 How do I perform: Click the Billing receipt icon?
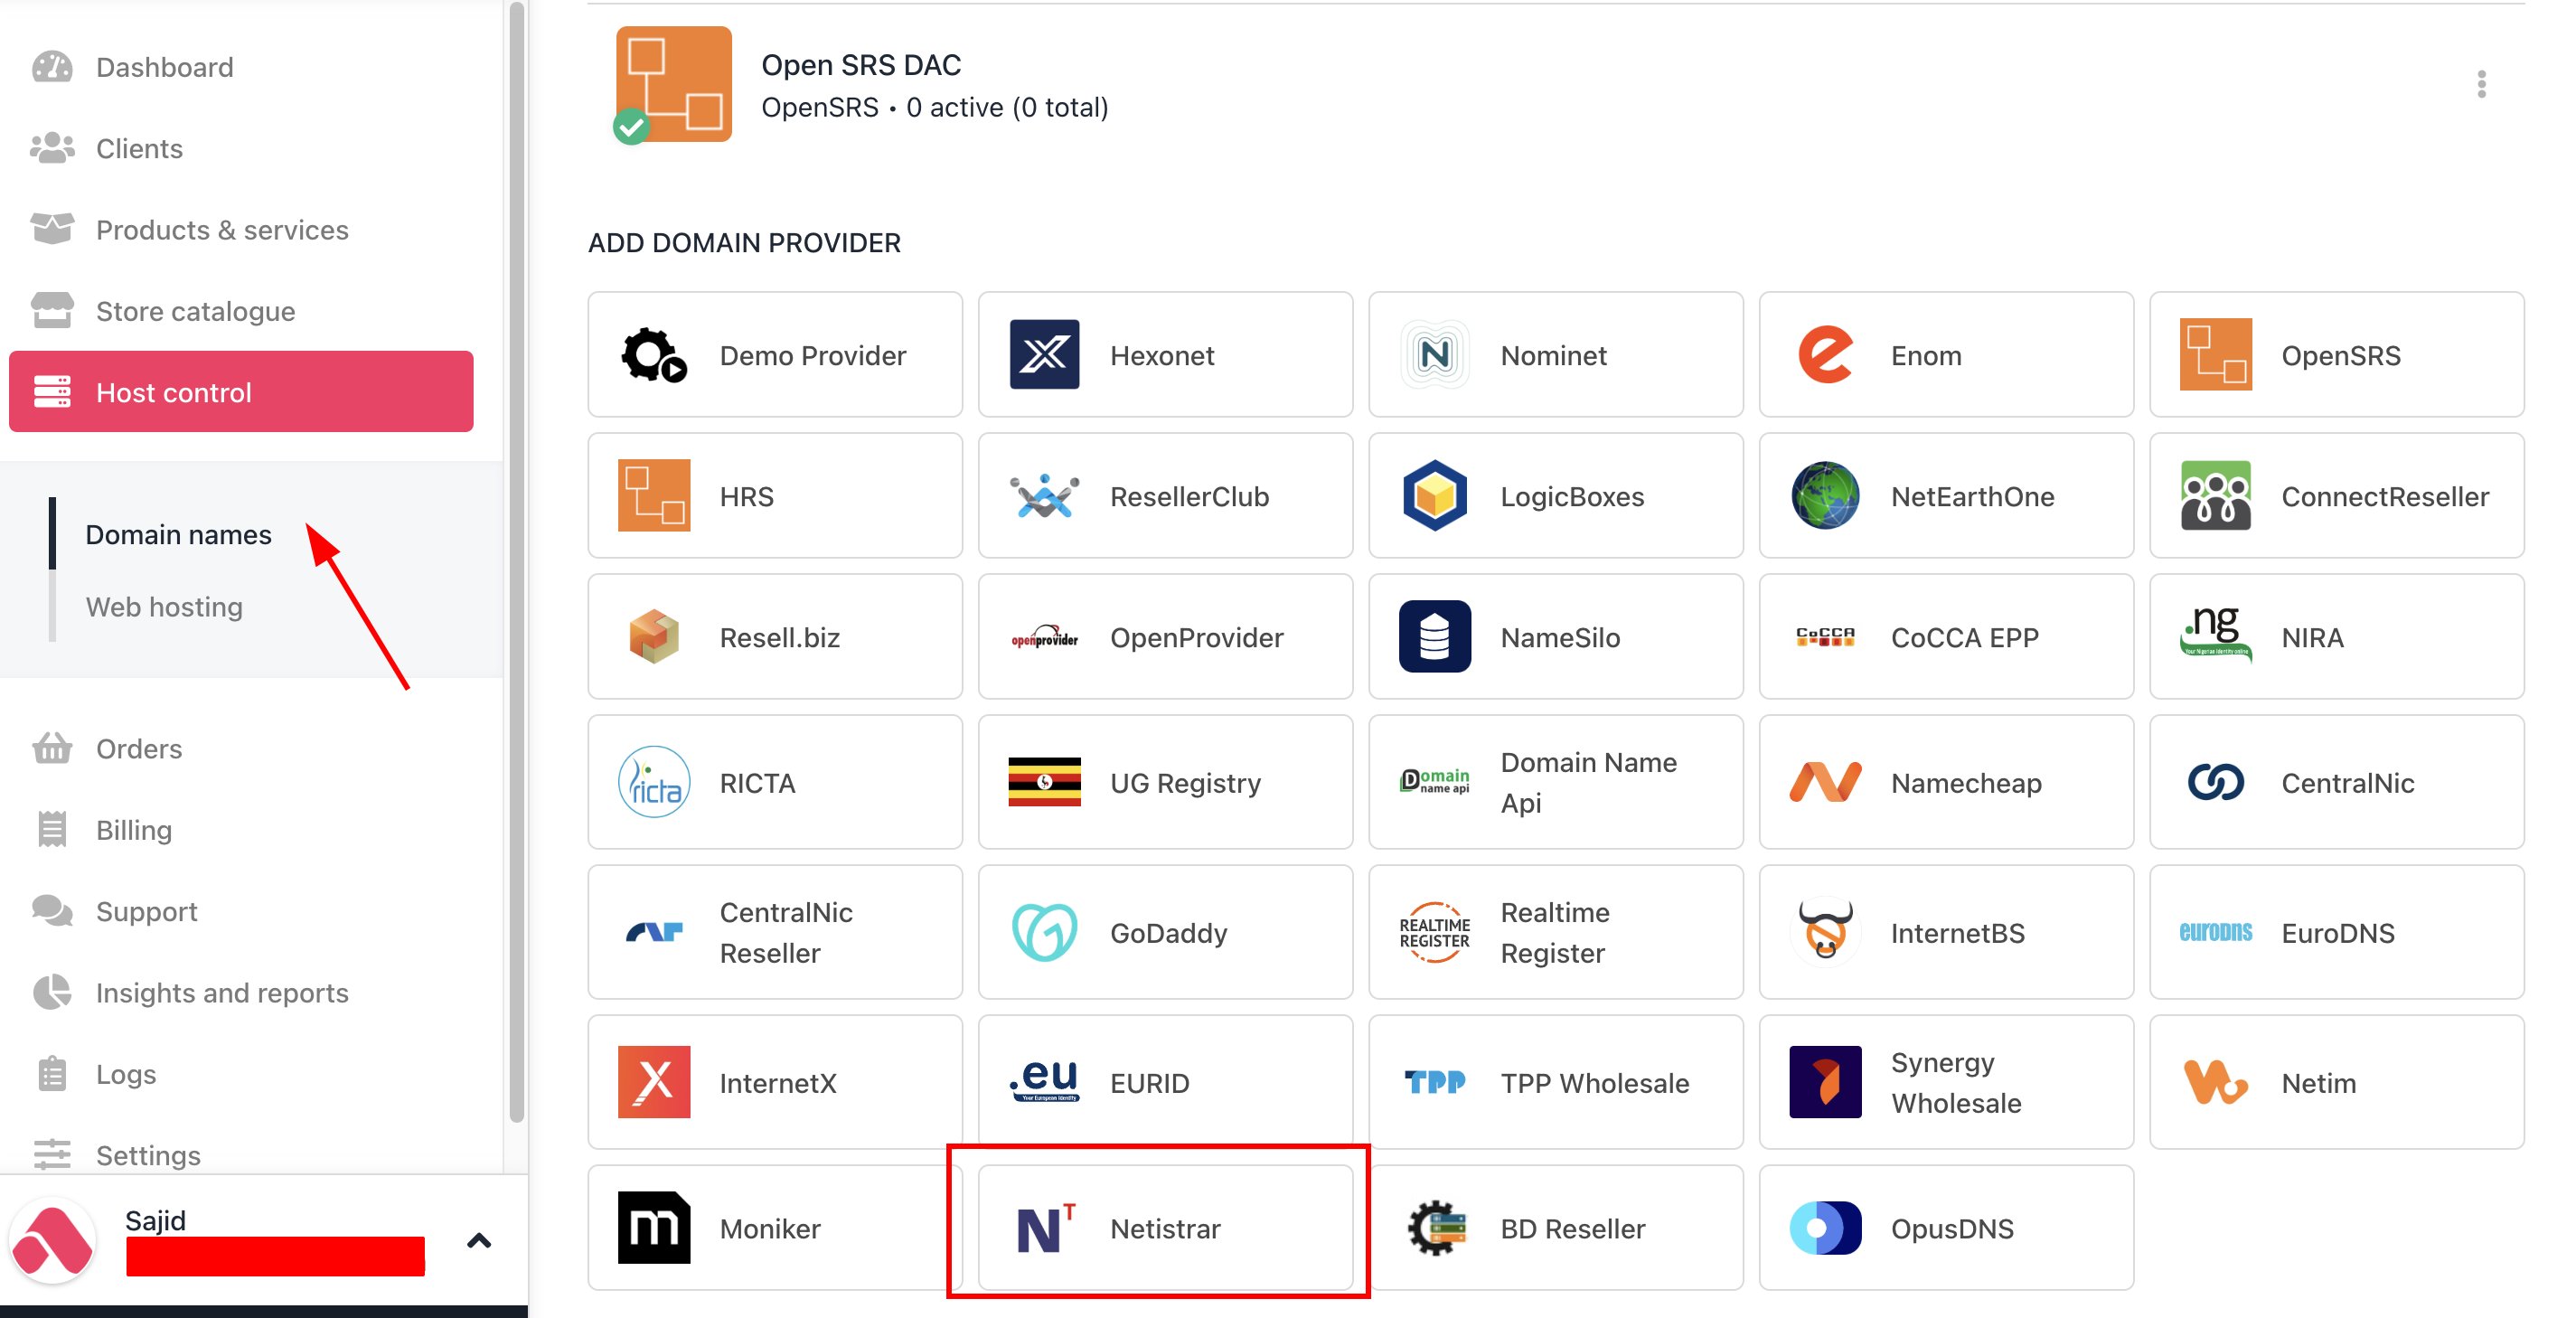click(52, 829)
